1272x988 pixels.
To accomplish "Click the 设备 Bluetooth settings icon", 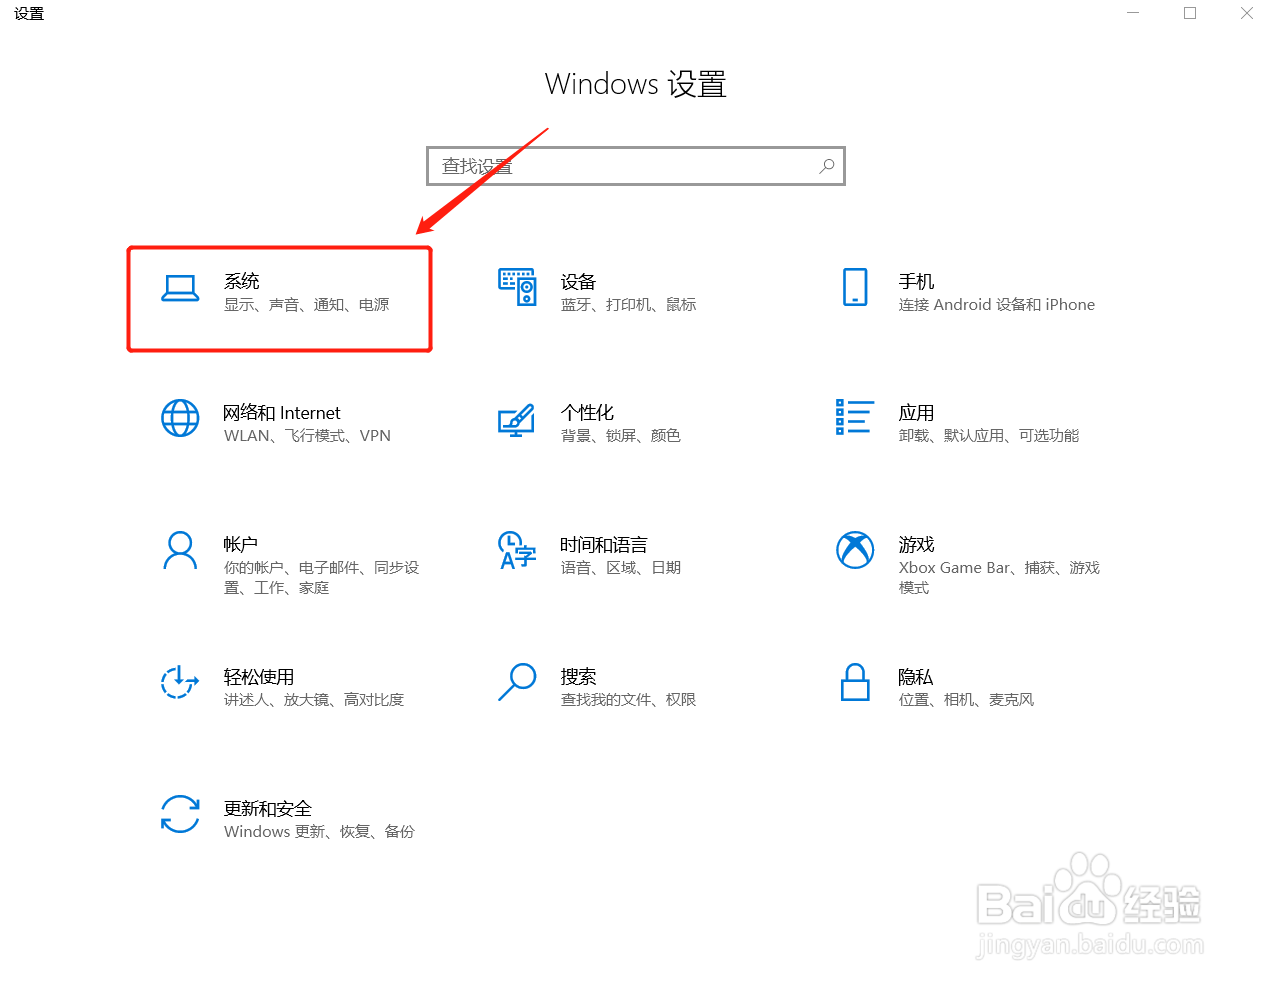I will pos(517,289).
